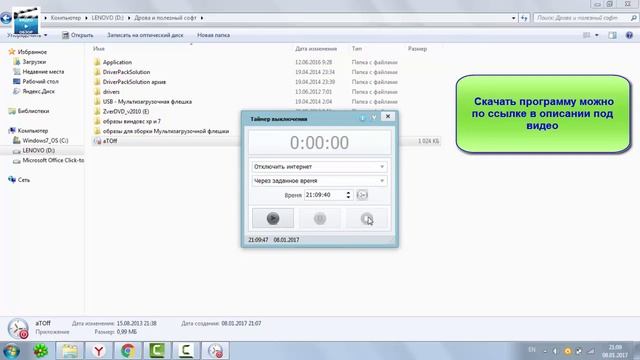640x360 pixels.
Task: Create a folder with Новая папка
Action: click(x=213, y=35)
